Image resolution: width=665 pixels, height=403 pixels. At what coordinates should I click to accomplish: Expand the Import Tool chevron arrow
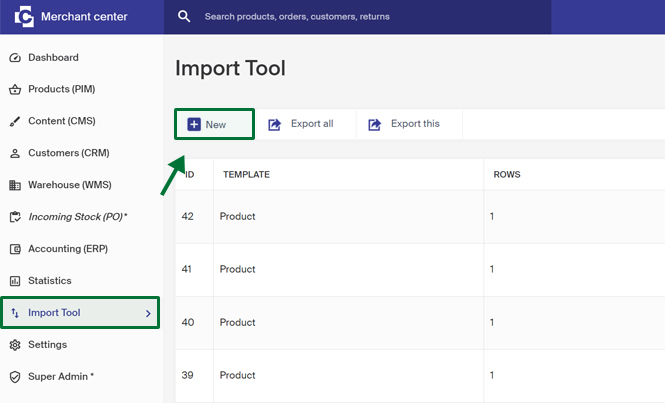148,313
